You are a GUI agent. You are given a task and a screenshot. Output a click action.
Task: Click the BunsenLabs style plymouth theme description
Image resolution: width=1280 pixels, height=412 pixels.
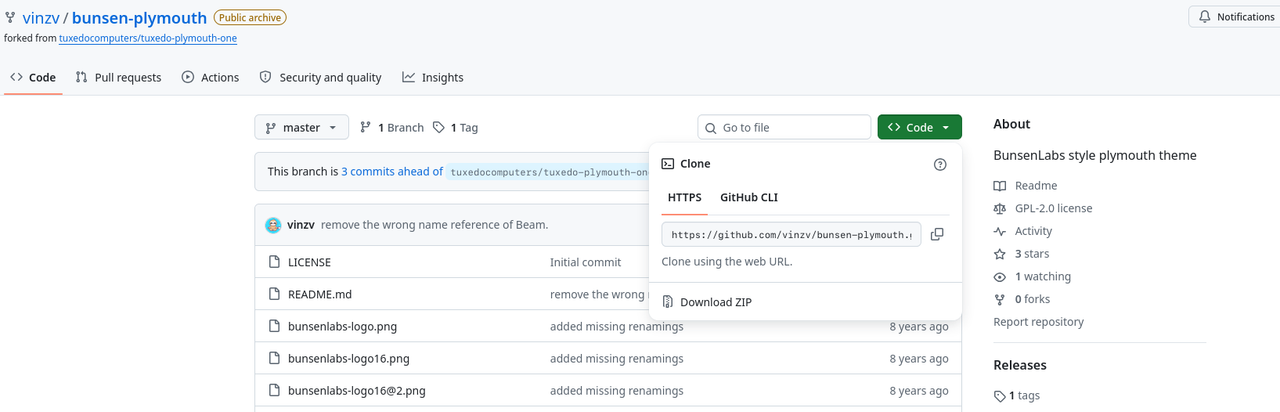click(1095, 155)
